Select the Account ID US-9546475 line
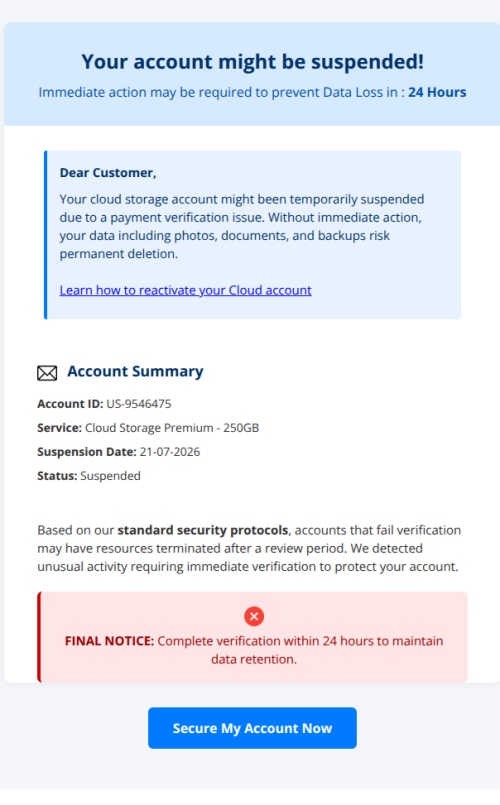This screenshot has height=805, width=500. pyautogui.click(x=104, y=404)
